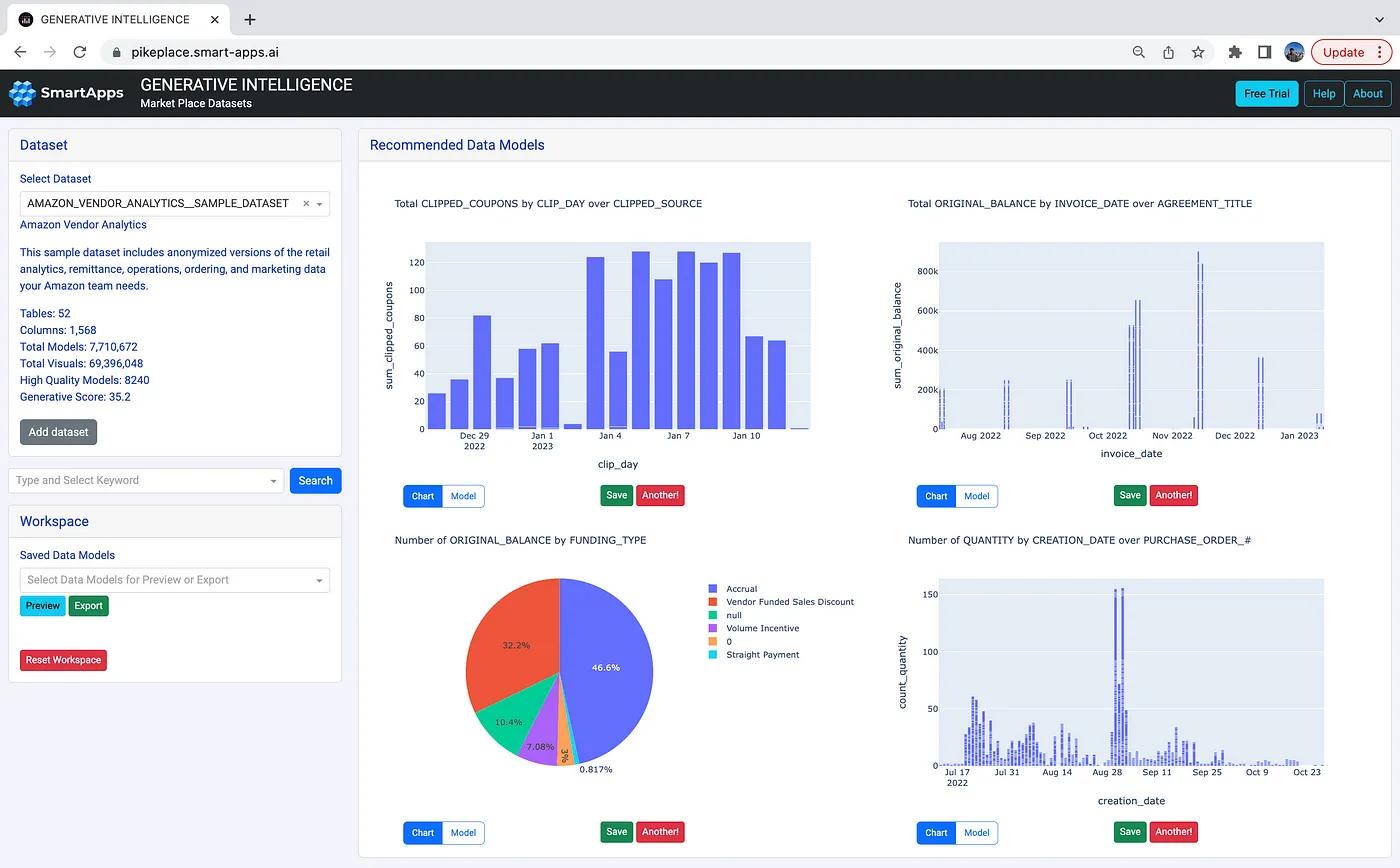Open the Type and Select Keyword dropdown
The width and height of the screenshot is (1400, 868).
pyautogui.click(x=274, y=481)
